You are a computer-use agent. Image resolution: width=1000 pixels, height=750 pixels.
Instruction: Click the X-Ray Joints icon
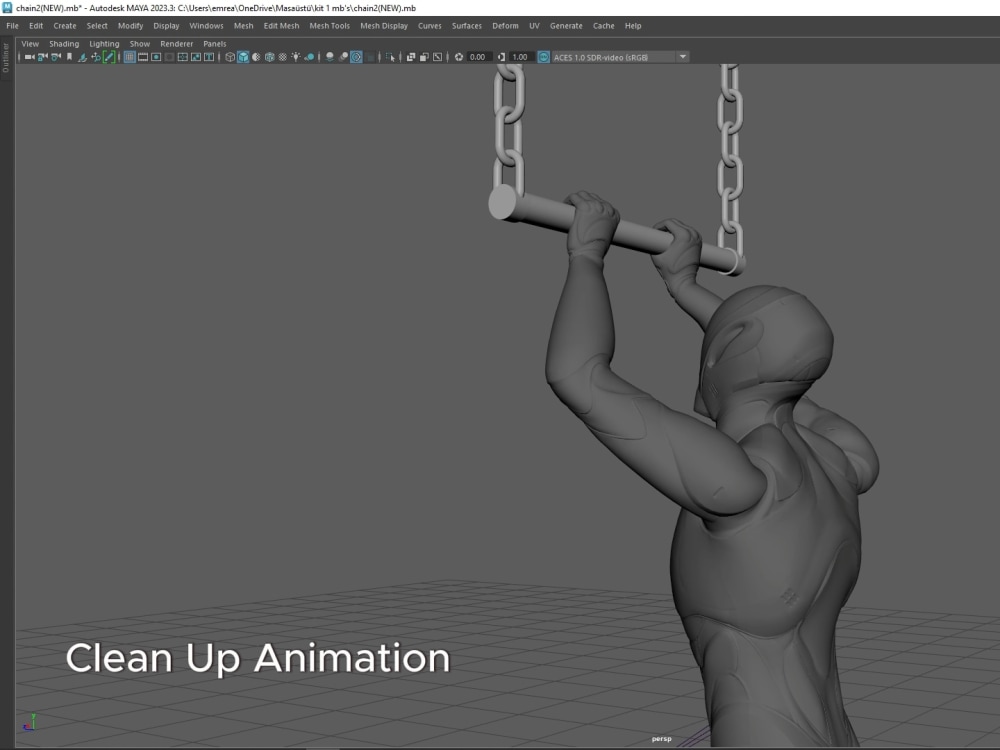pyautogui.click(x=438, y=57)
